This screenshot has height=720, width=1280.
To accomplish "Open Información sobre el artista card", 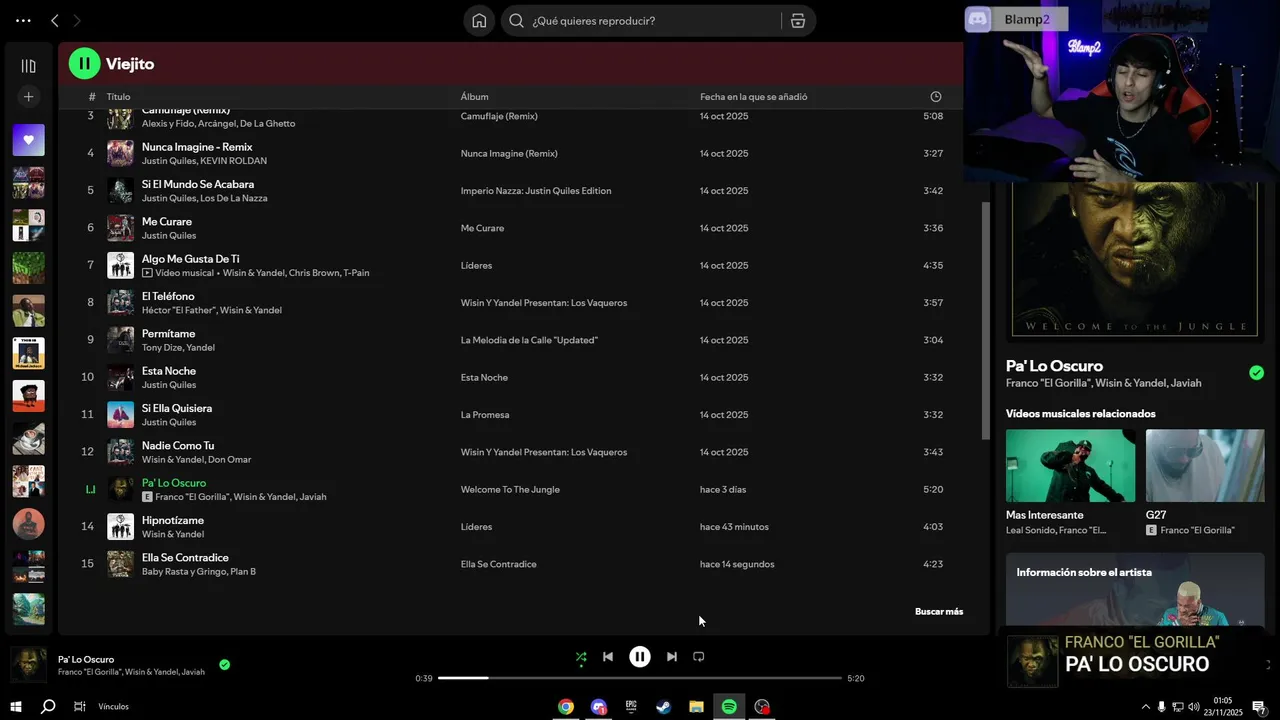I will pyautogui.click(x=1135, y=590).
